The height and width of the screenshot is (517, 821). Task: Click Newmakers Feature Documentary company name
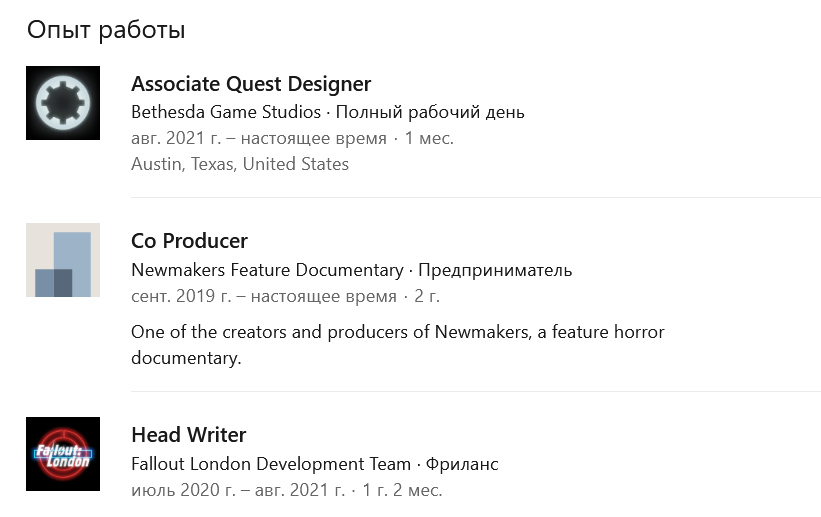click(x=267, y=270)
